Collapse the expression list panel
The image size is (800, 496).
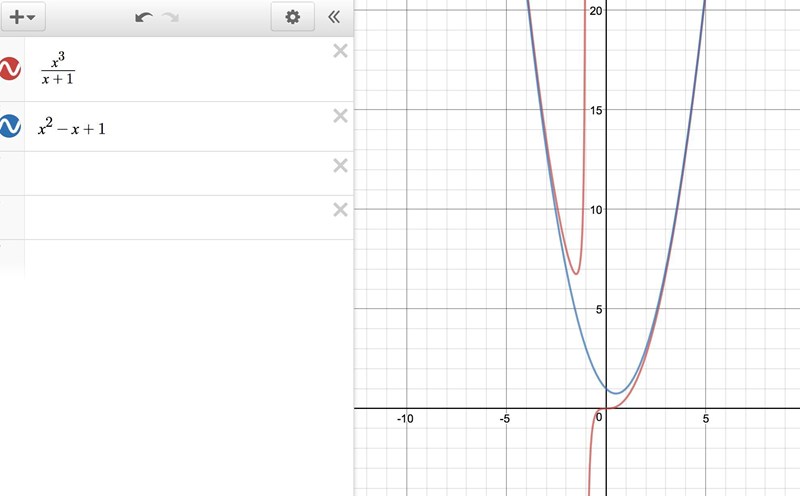coord(334,17)
